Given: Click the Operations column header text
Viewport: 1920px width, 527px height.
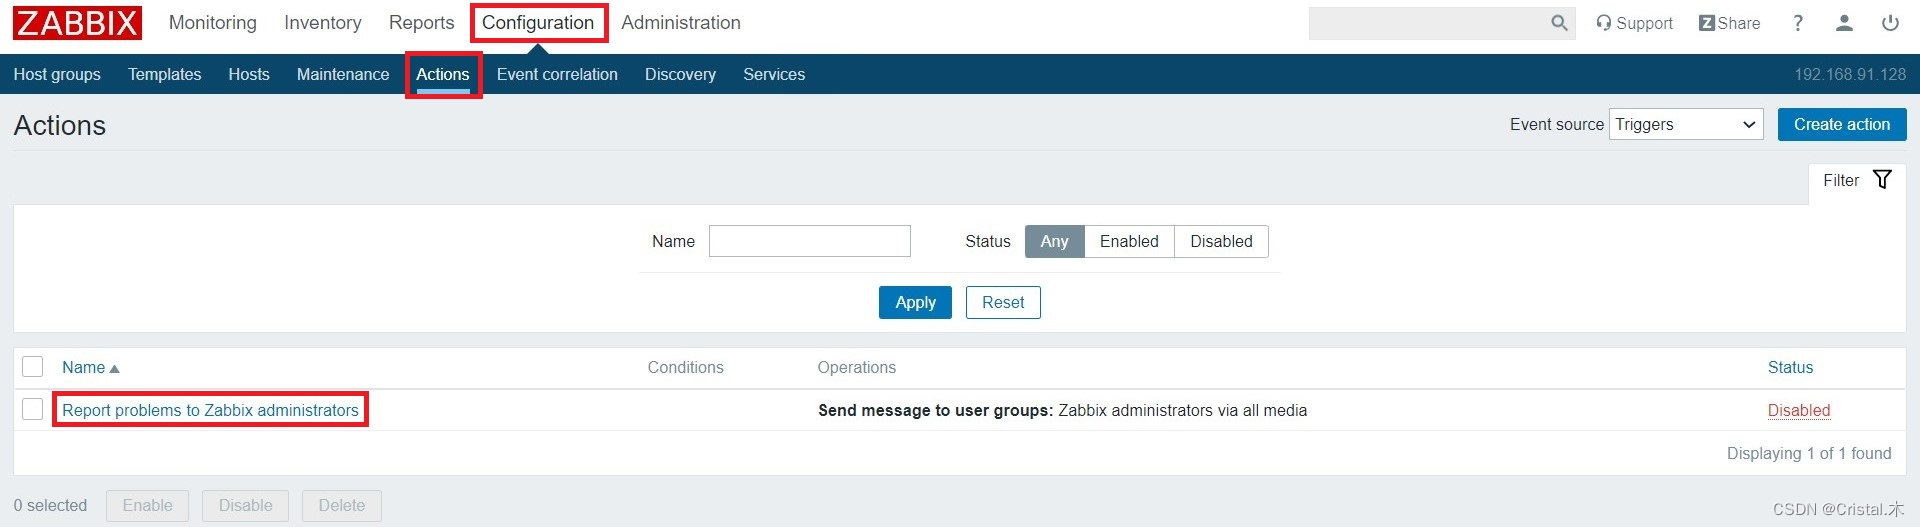Looking at the screenshot, I should click(857, 367).
